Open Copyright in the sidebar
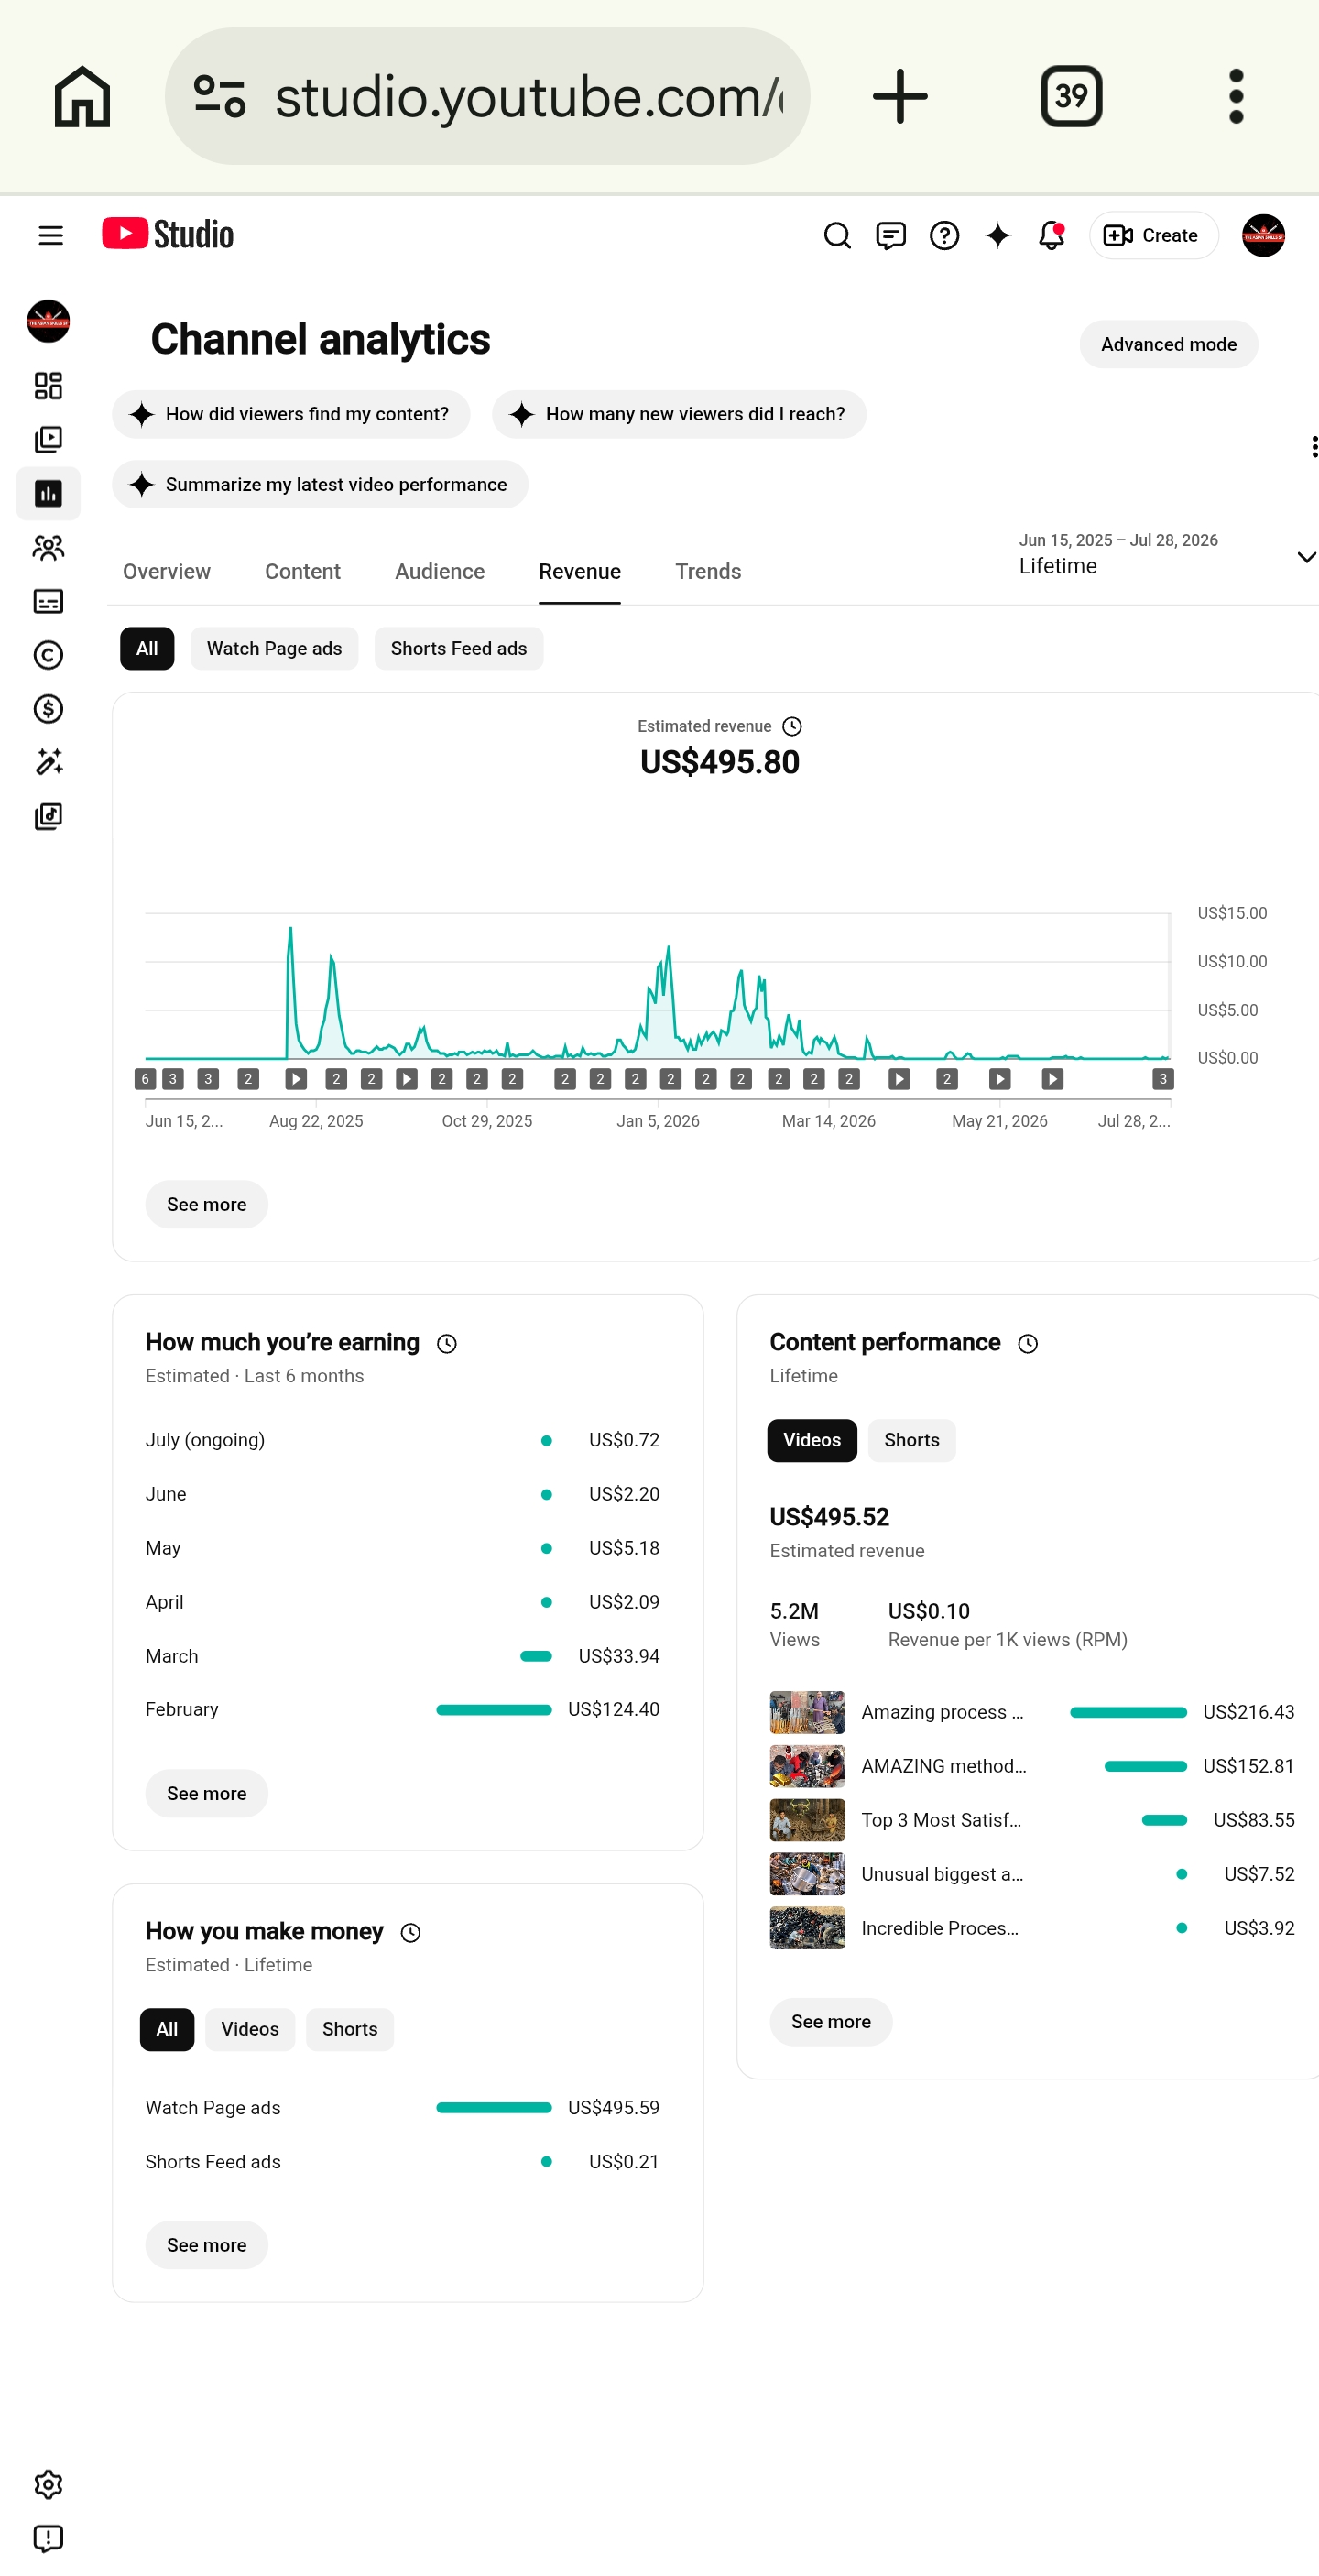Image resolution: width=1319 pixels, height=2576 pixels. tap(48, 655)
